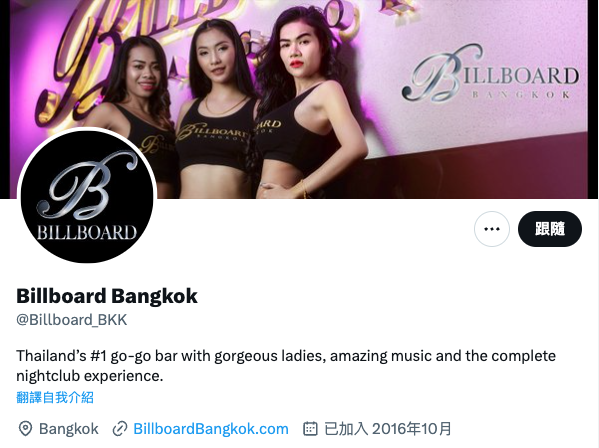Viewport: 599px width, 448px height.
Task: Click the Billboard Bangkok display name
Action: [x=107, y=296]
